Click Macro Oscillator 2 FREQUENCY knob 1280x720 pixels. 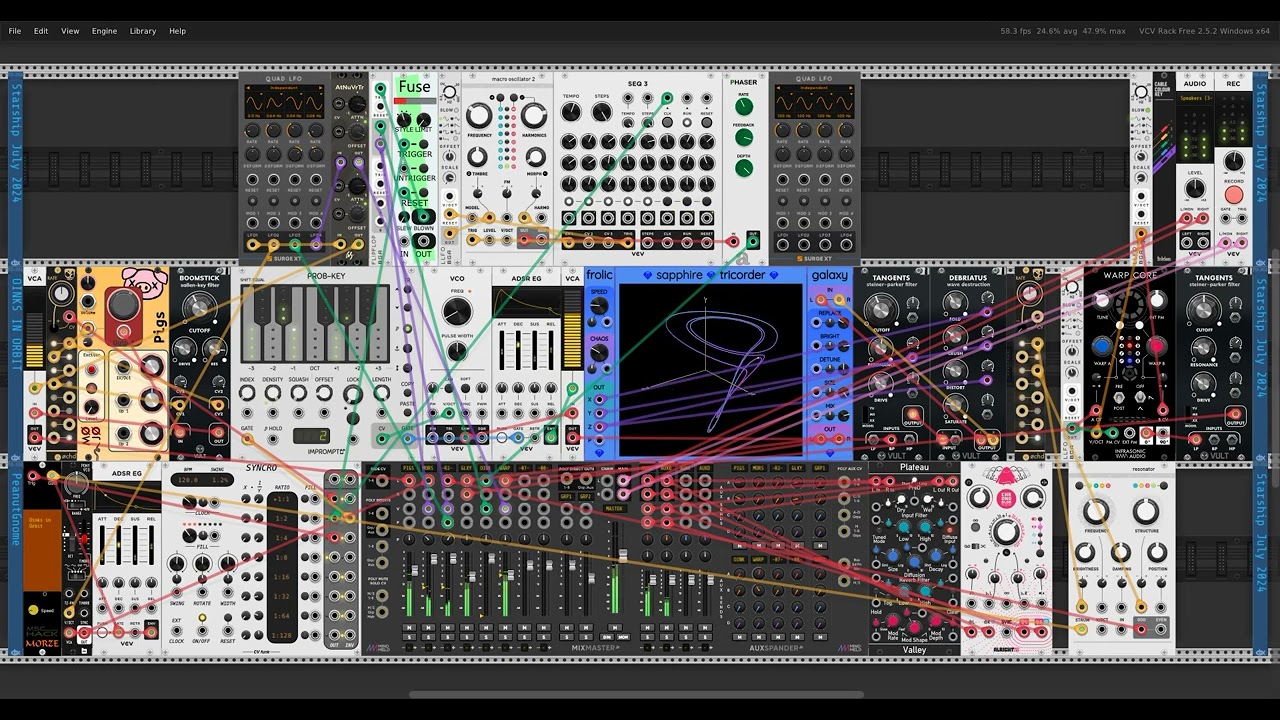pyautogui.click(x=479, y=115)
